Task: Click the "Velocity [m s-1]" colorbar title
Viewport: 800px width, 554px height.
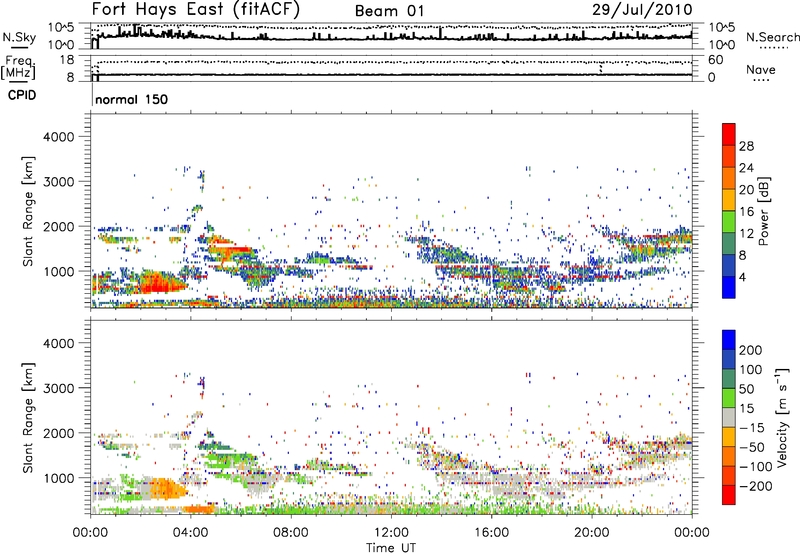Action: pos(782,417)
